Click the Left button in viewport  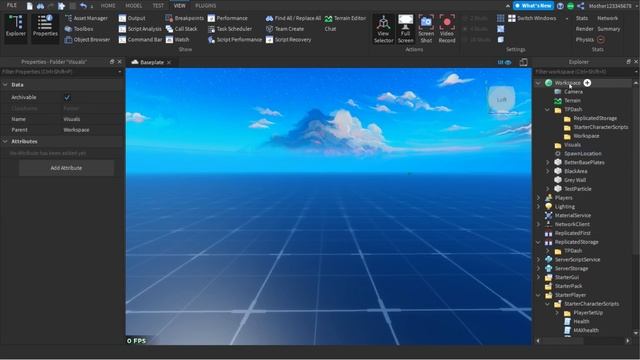pos(501,99)
